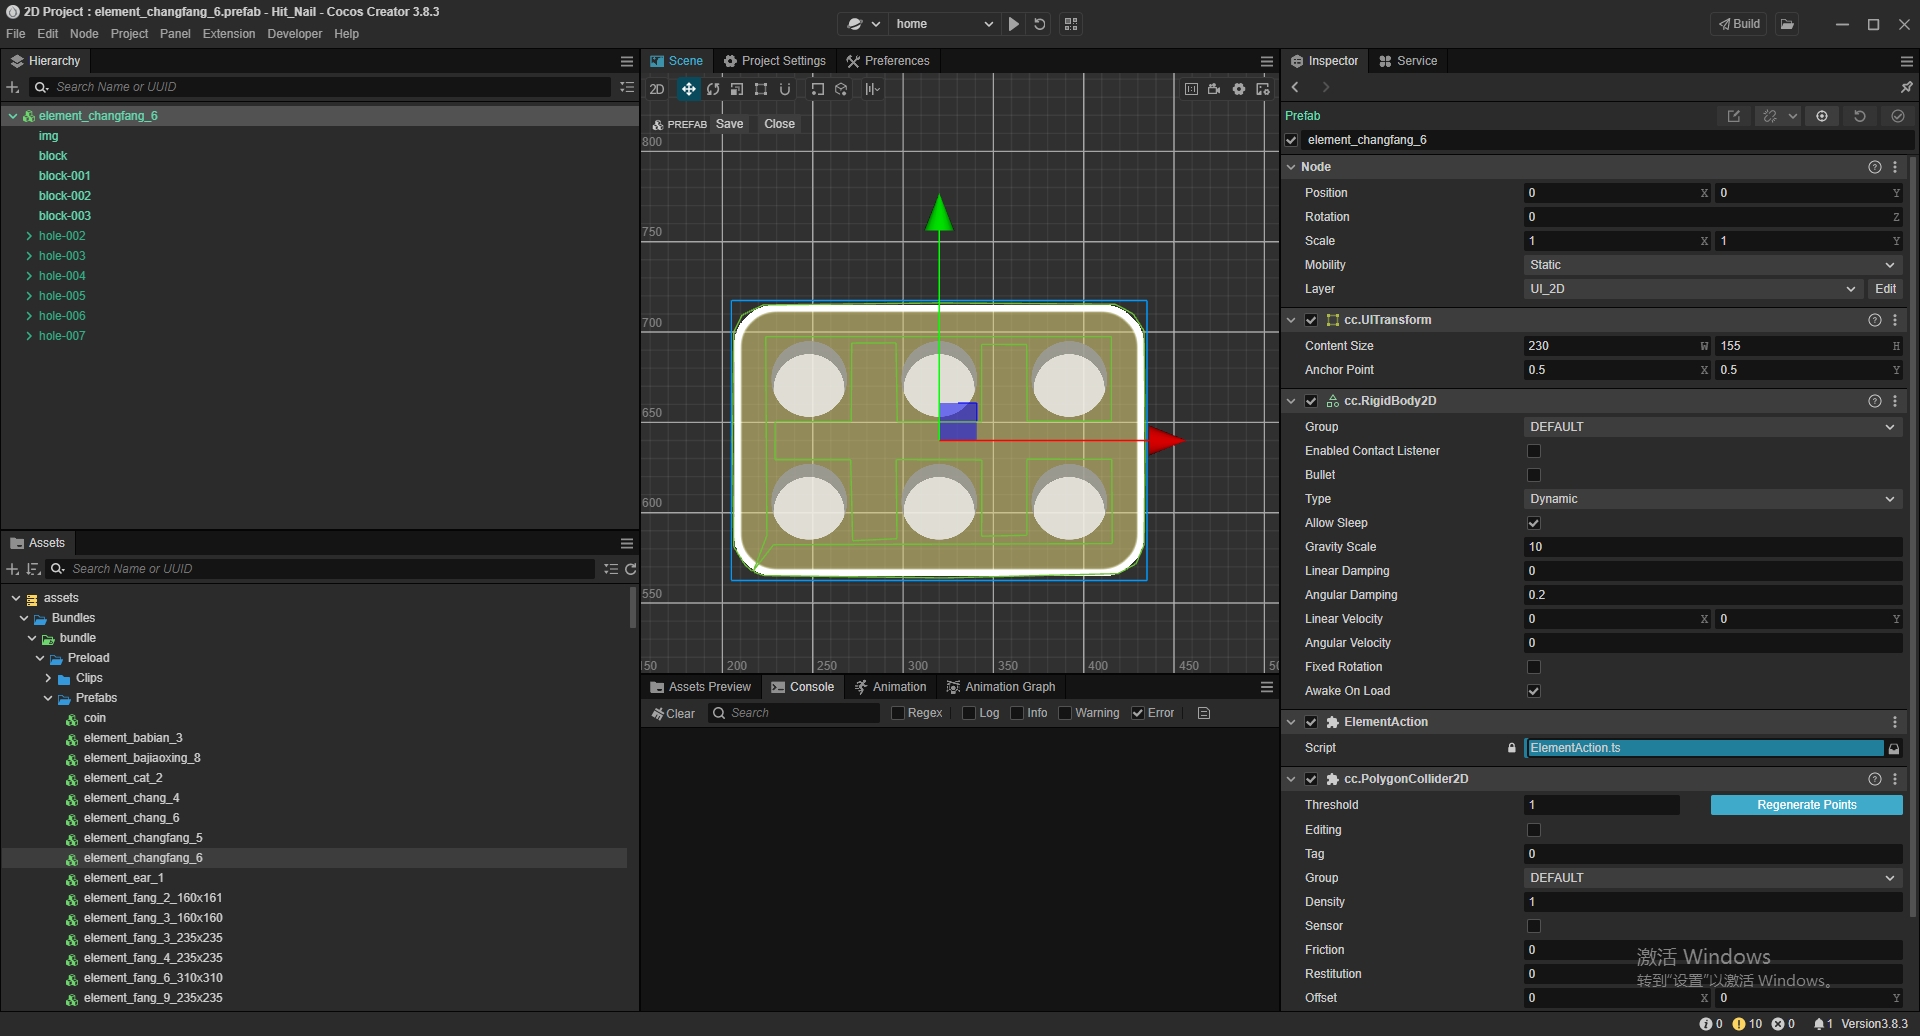Expand the hole-002 node in Hierarchy
Screen dimensions: 1920x1036
(29, 236)
